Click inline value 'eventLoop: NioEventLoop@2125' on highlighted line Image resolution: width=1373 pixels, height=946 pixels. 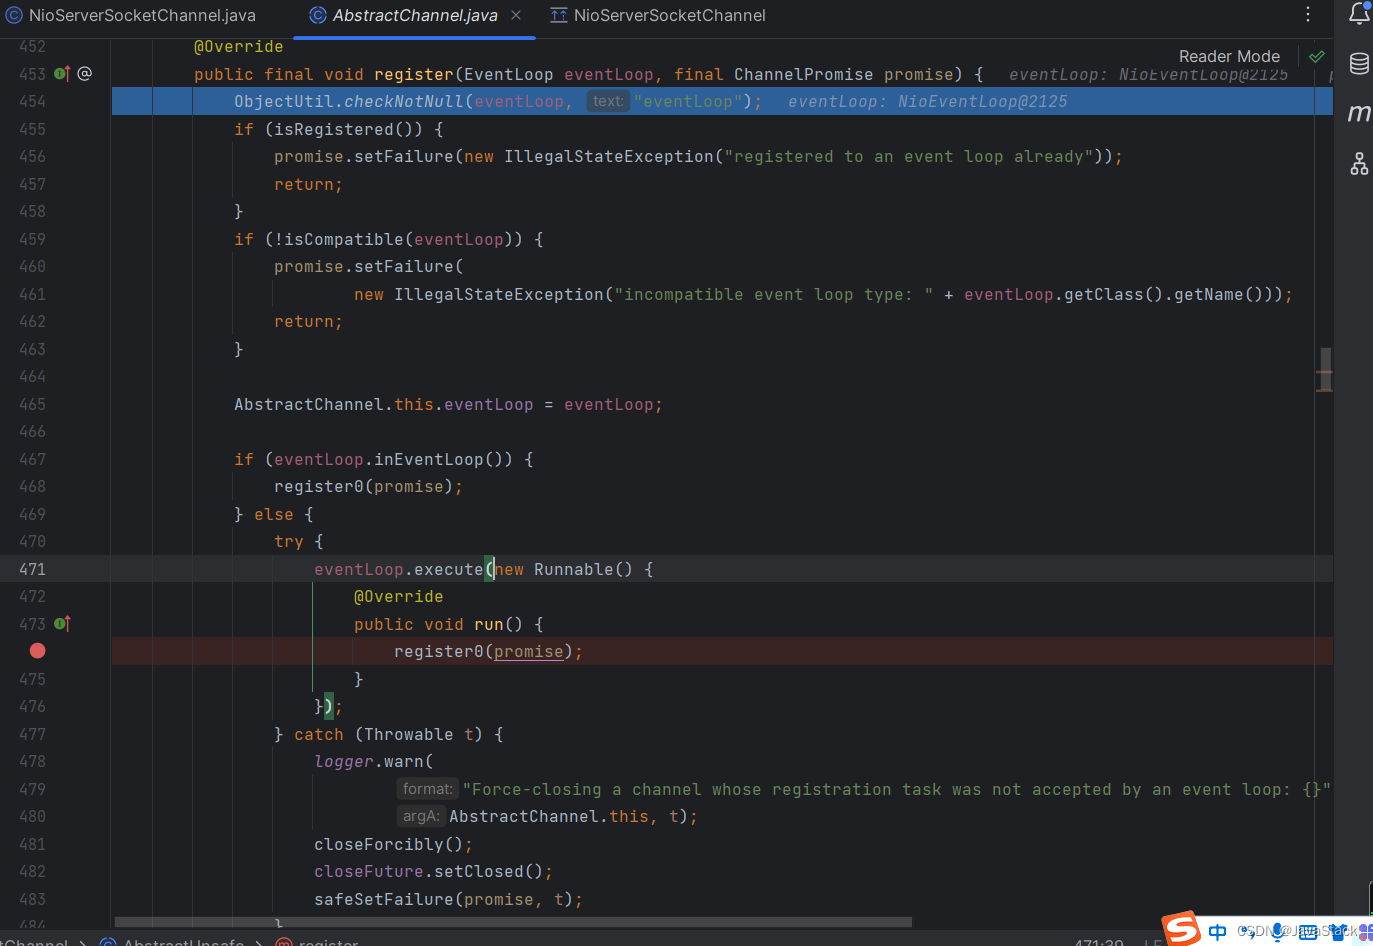click(x=928, y=101)
